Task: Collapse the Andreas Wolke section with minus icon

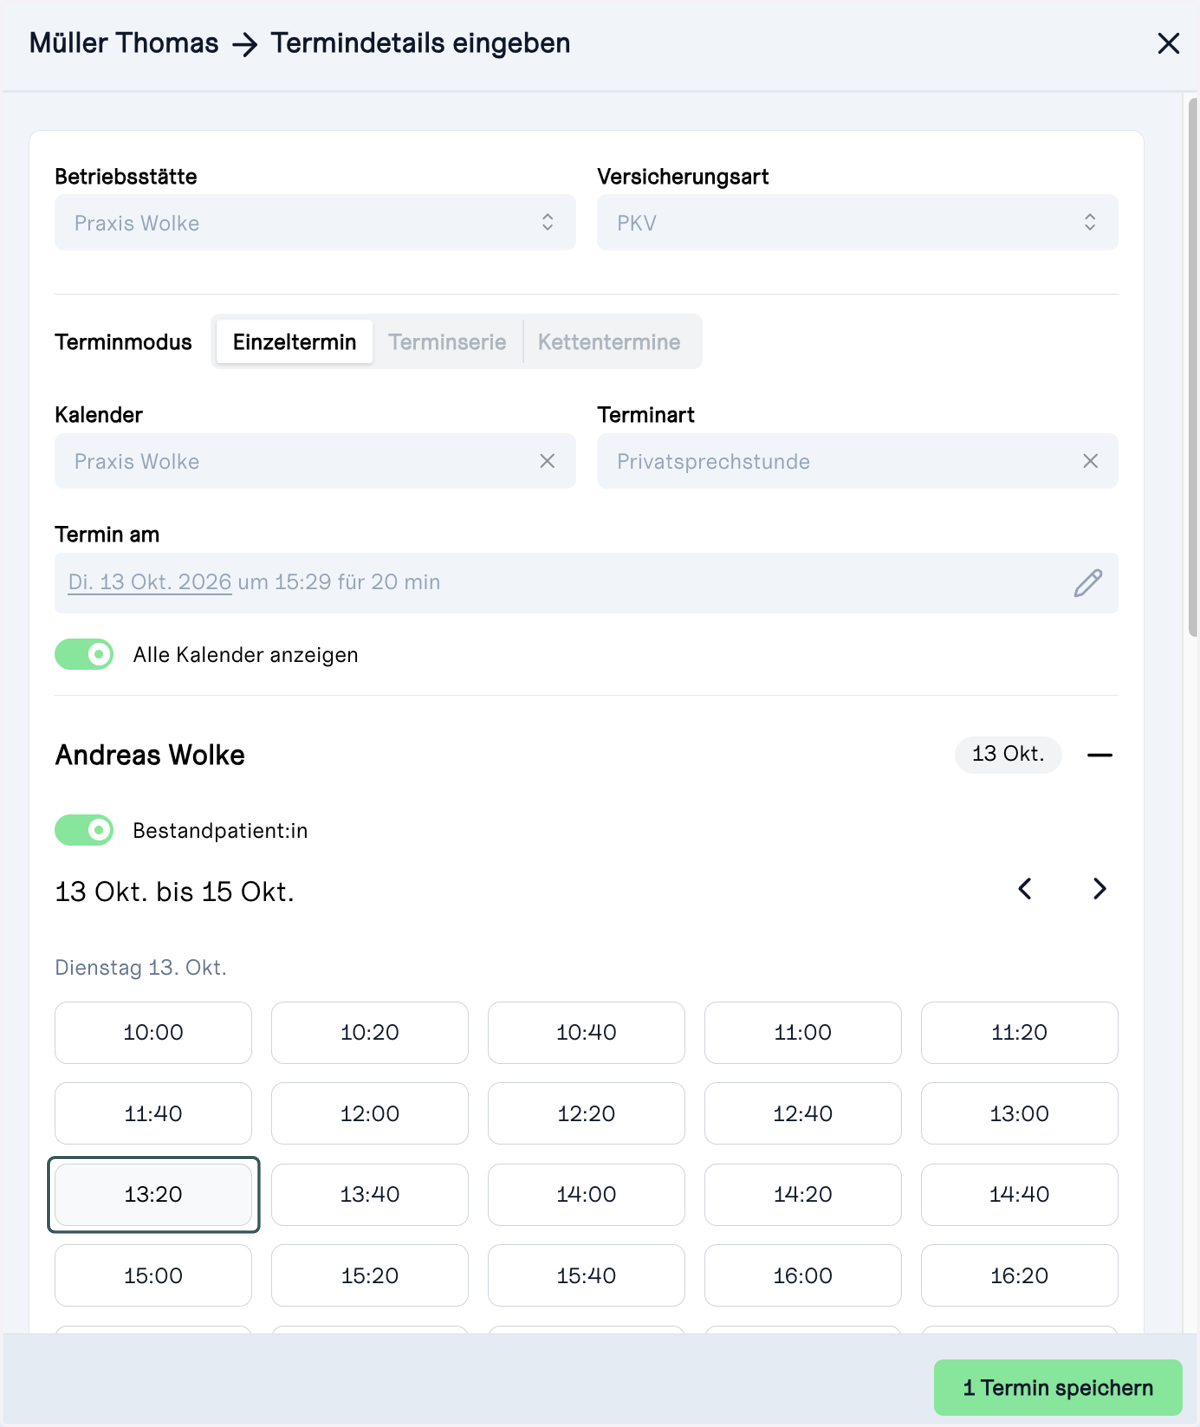Action: pos(1100,755)
